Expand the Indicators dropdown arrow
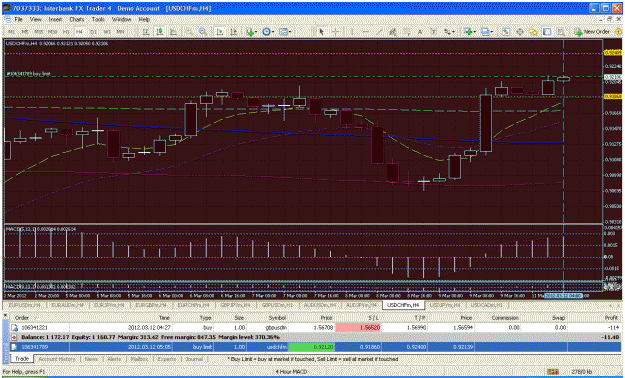Screen dimensions: 625x378 256,32
